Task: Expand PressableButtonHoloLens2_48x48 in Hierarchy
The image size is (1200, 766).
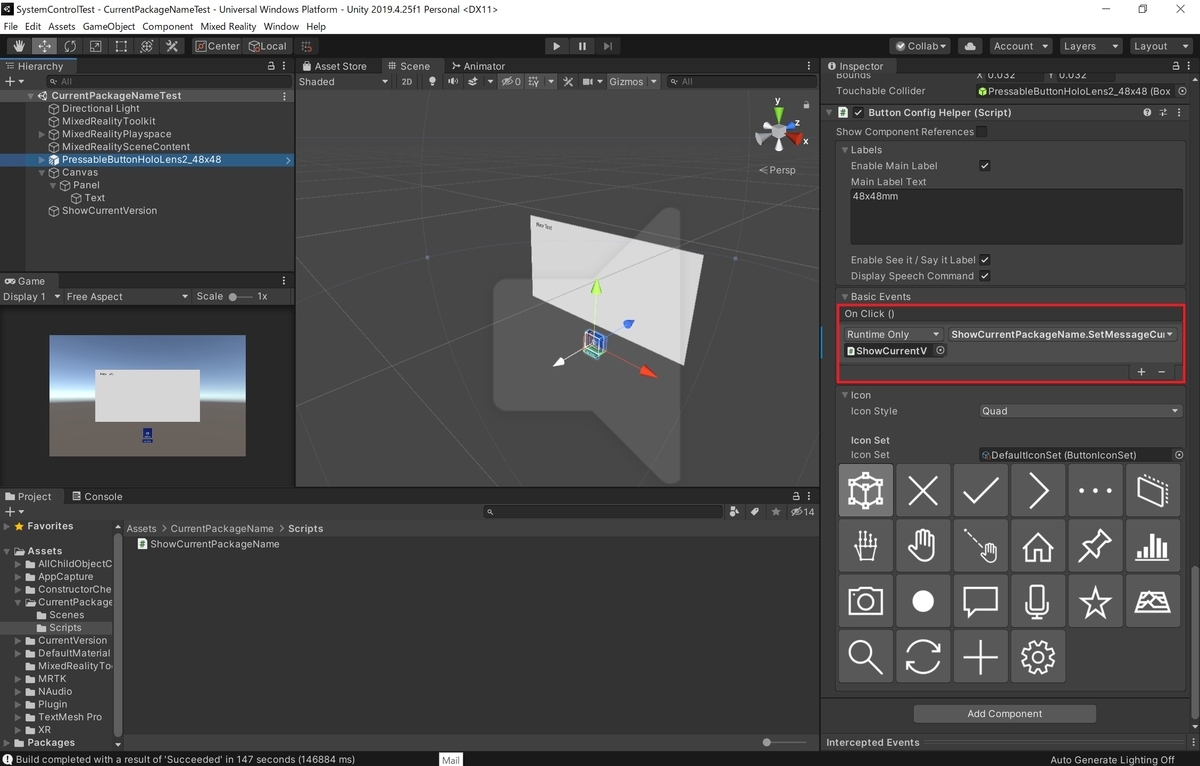Action: coord(42,160)
